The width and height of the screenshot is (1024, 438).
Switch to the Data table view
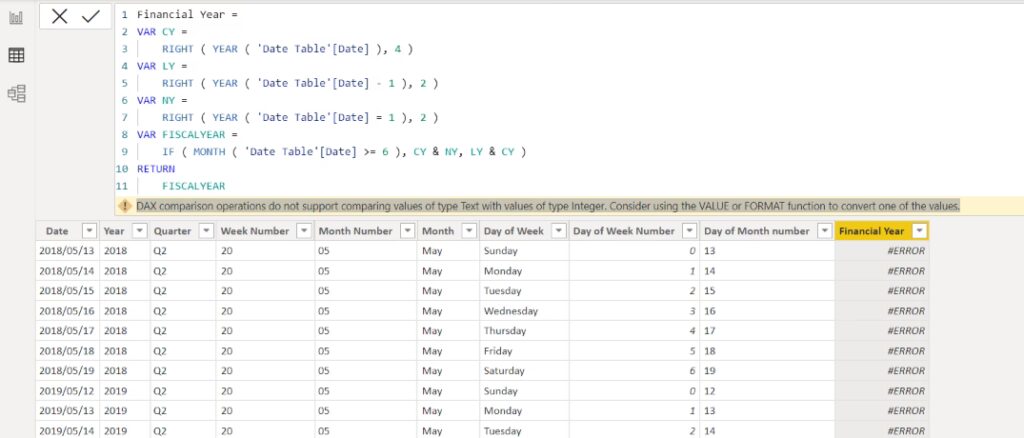(16, 56)
